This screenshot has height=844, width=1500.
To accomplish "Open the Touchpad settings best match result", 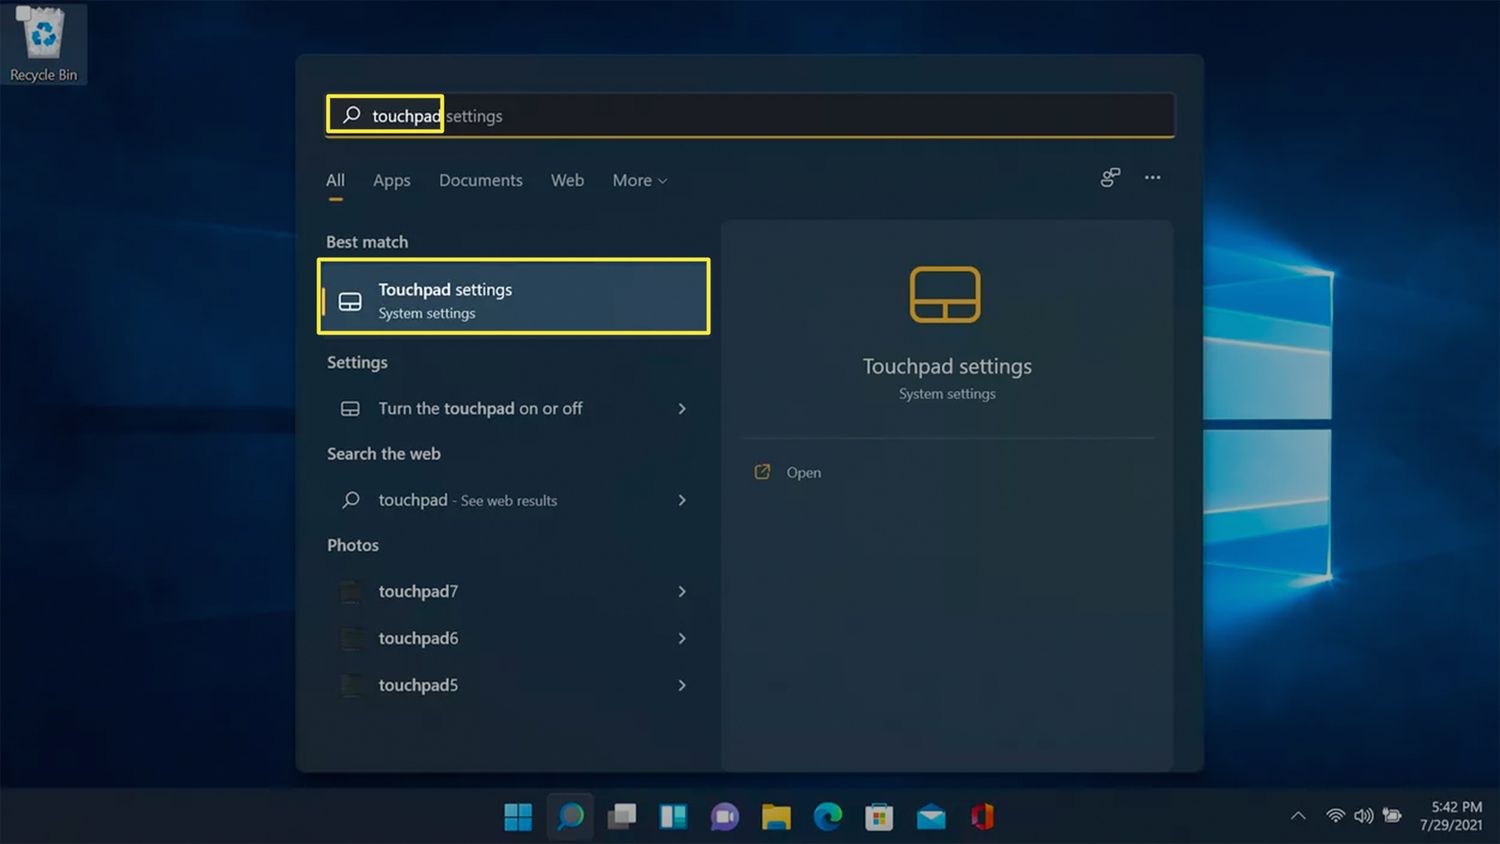I will point(513,298).
